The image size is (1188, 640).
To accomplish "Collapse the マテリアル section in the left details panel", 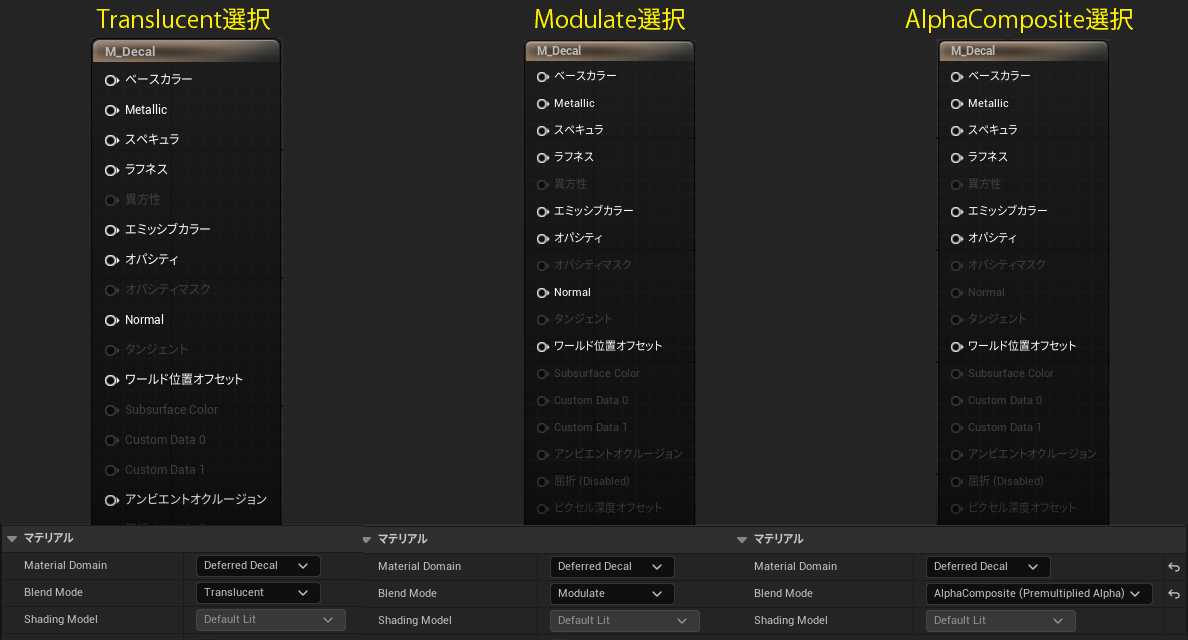I will [12, 538].
